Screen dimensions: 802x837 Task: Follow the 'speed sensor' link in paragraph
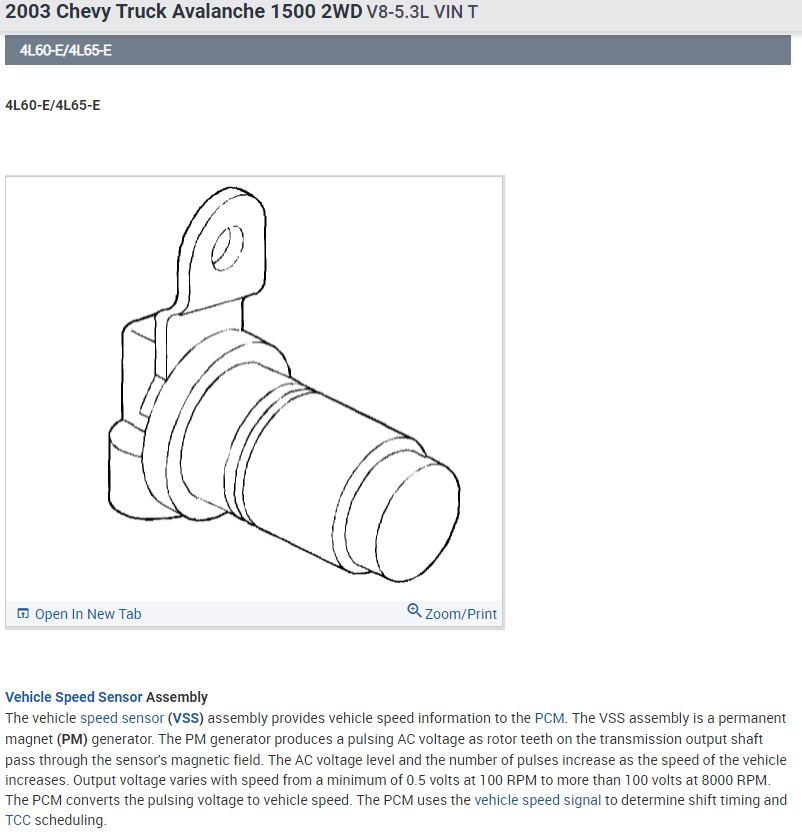pos(122,718)
